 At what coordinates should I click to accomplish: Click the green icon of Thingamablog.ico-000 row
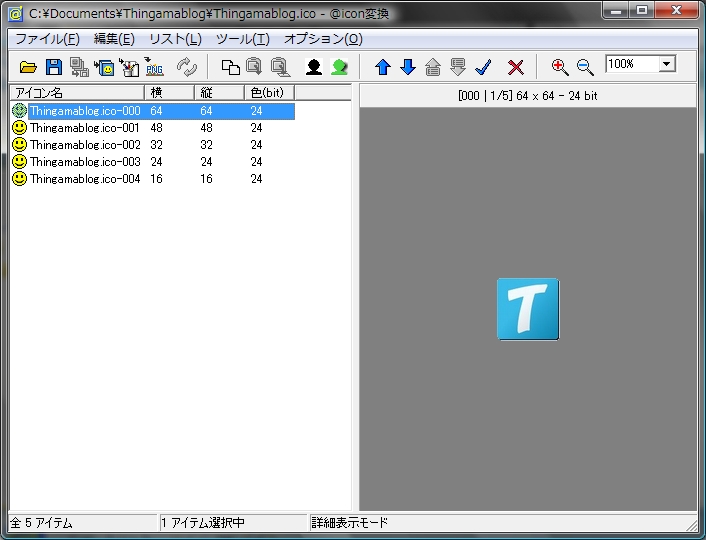click(19, 111)
